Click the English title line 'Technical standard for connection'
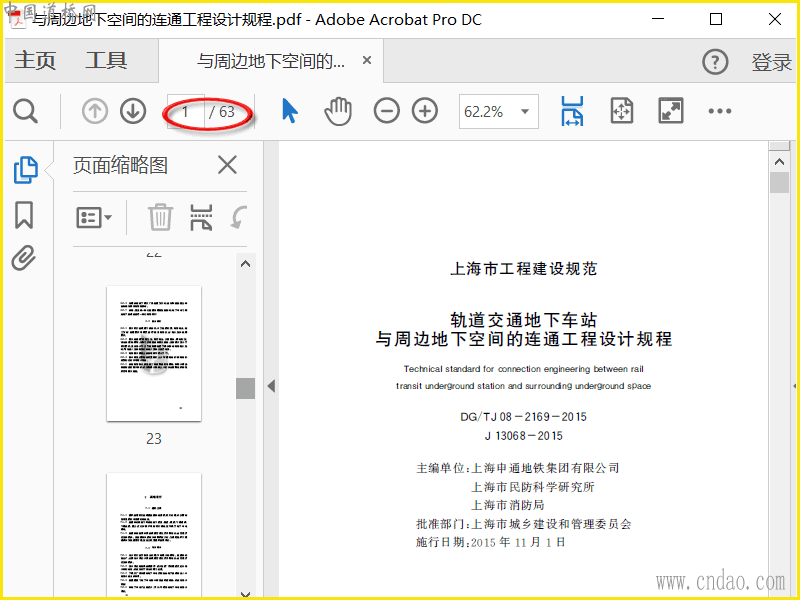This screenshot has width=800, height=600. click(523, 369)
